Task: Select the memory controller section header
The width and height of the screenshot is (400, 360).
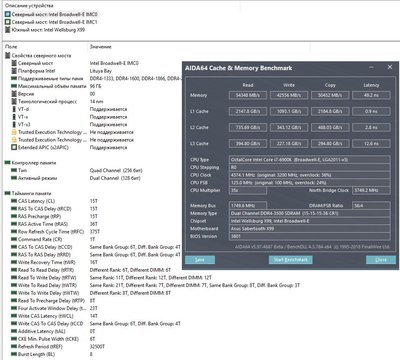Action: [x=31, y=163]
